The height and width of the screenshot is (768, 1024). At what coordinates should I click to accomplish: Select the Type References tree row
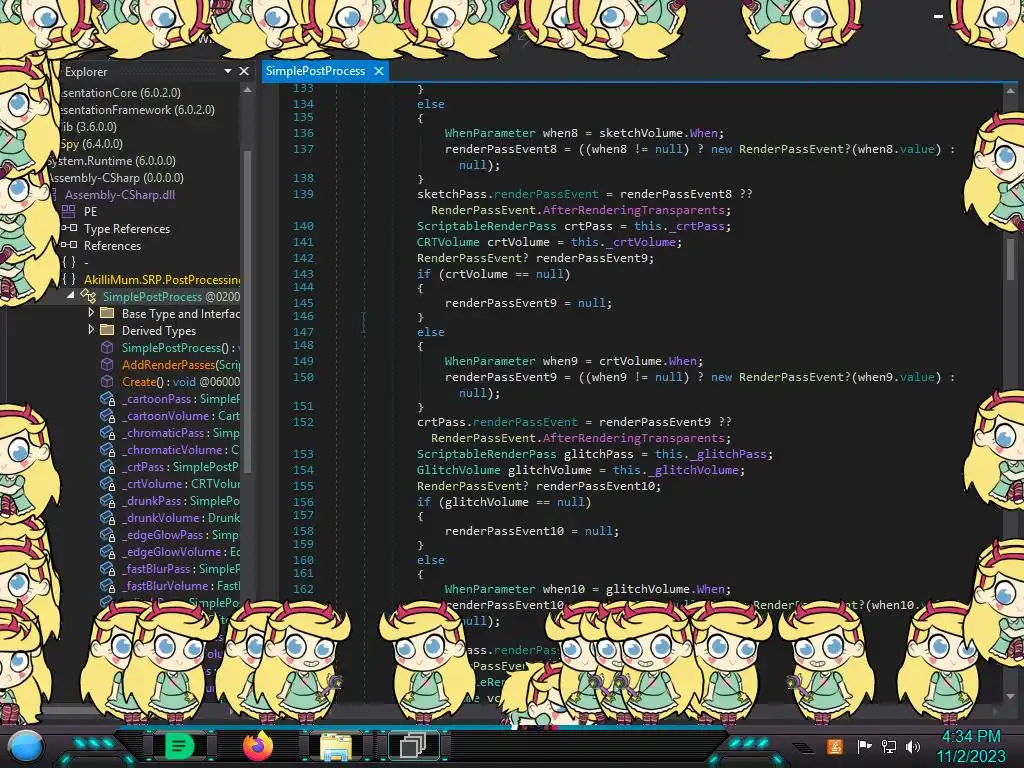(127, 229)
